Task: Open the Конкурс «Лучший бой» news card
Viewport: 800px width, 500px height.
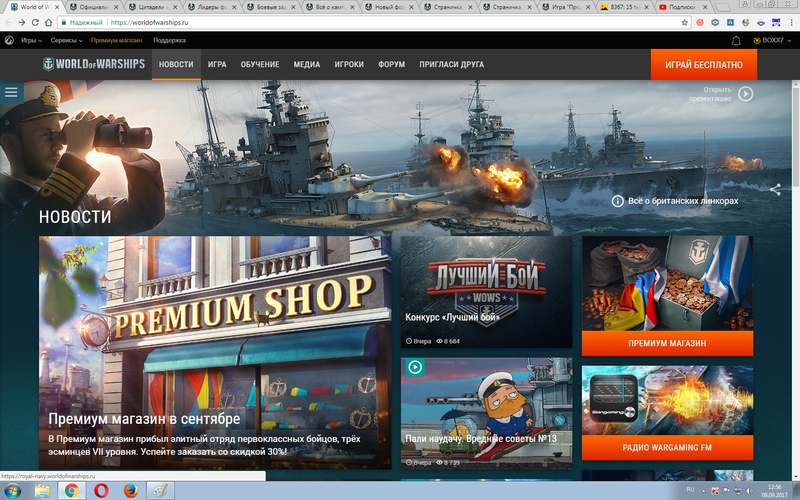Action: click(486, 292)
